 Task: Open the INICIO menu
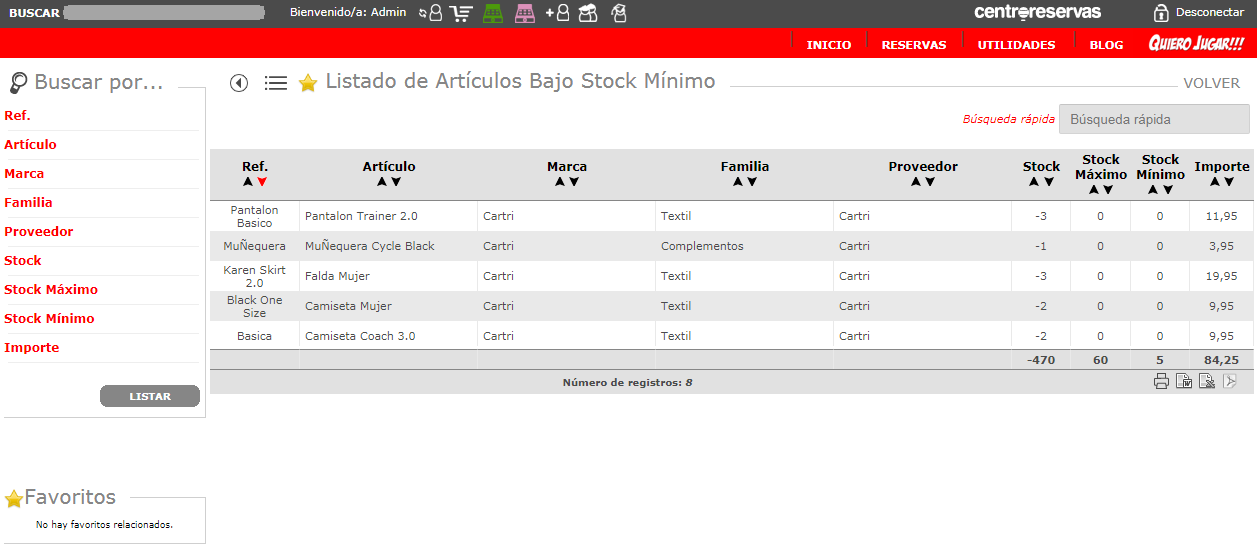pyautogui.click(x=829, y=45)
